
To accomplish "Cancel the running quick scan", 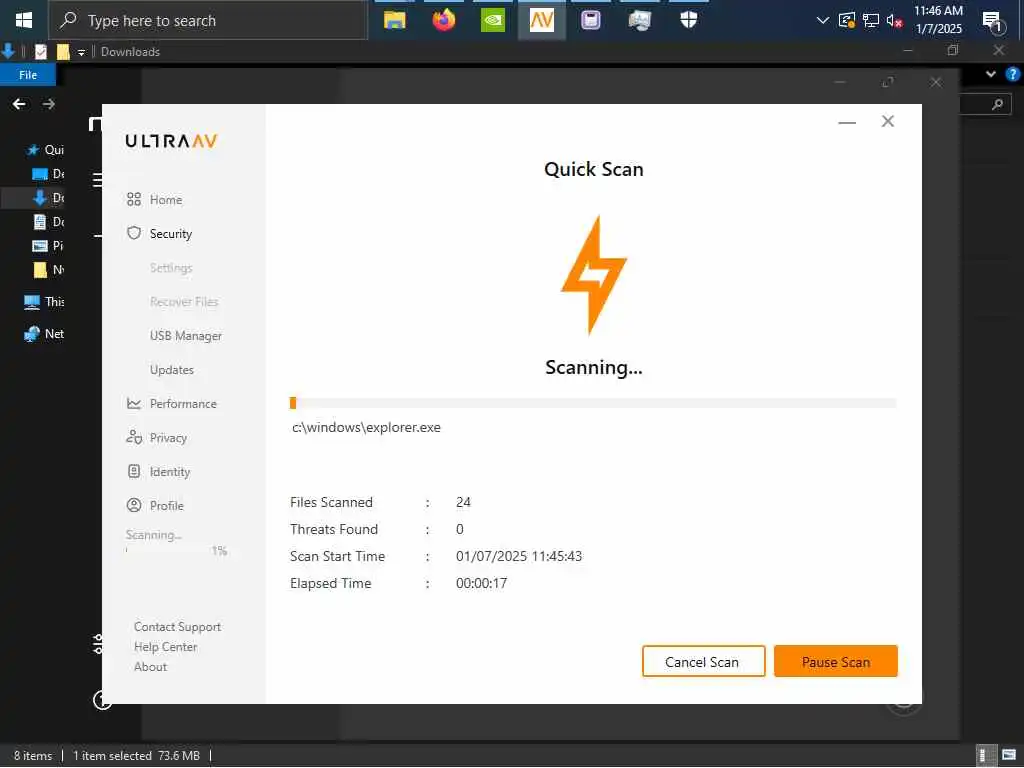I will coord(703,662).
